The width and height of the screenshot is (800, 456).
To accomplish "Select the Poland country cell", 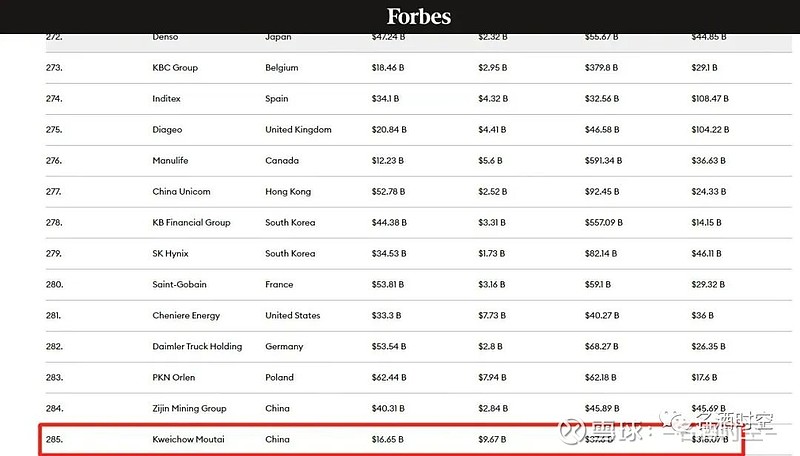I will pyautogui.click(x=280, y=378).
